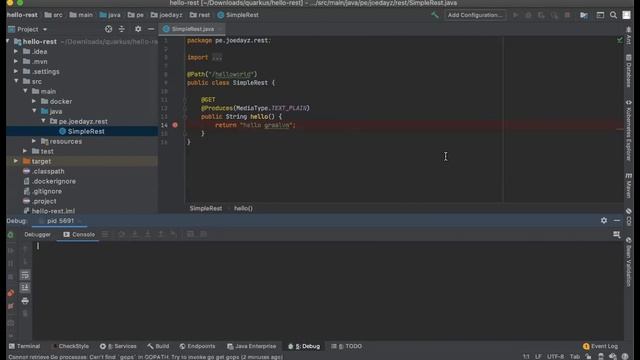Switch to the Console tab
Viewport: 640px width, 360px height.
click(79, 234)
